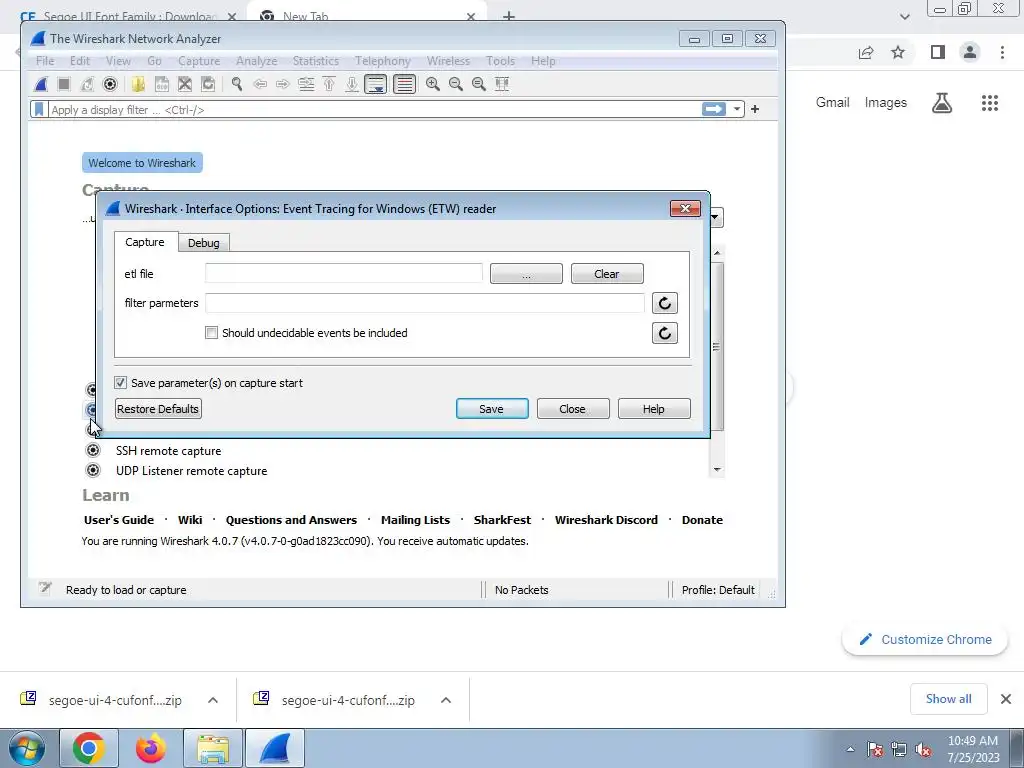Image resolution: width=1024 pixels, height=768 pixels.
Task: Click interface list scrollbar down arrow
Action: 717,470
